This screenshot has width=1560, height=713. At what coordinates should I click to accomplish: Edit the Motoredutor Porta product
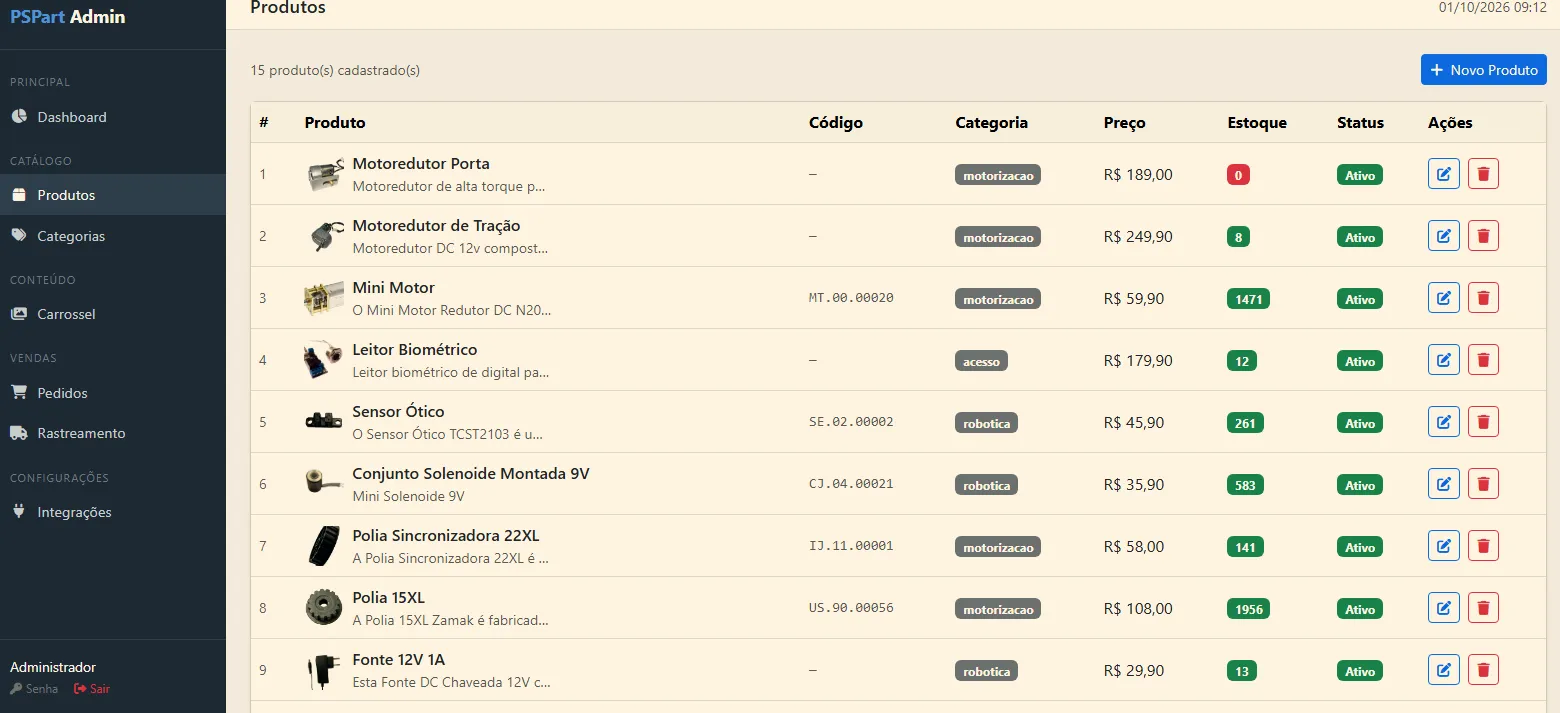tap(1443, 174)
